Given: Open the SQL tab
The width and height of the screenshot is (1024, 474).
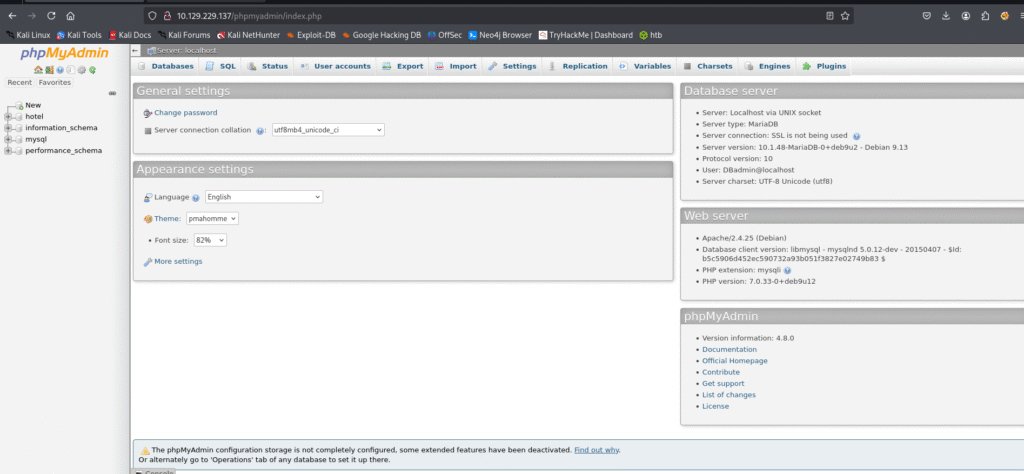Looking at the screenshot, I should tap(221, 66).
